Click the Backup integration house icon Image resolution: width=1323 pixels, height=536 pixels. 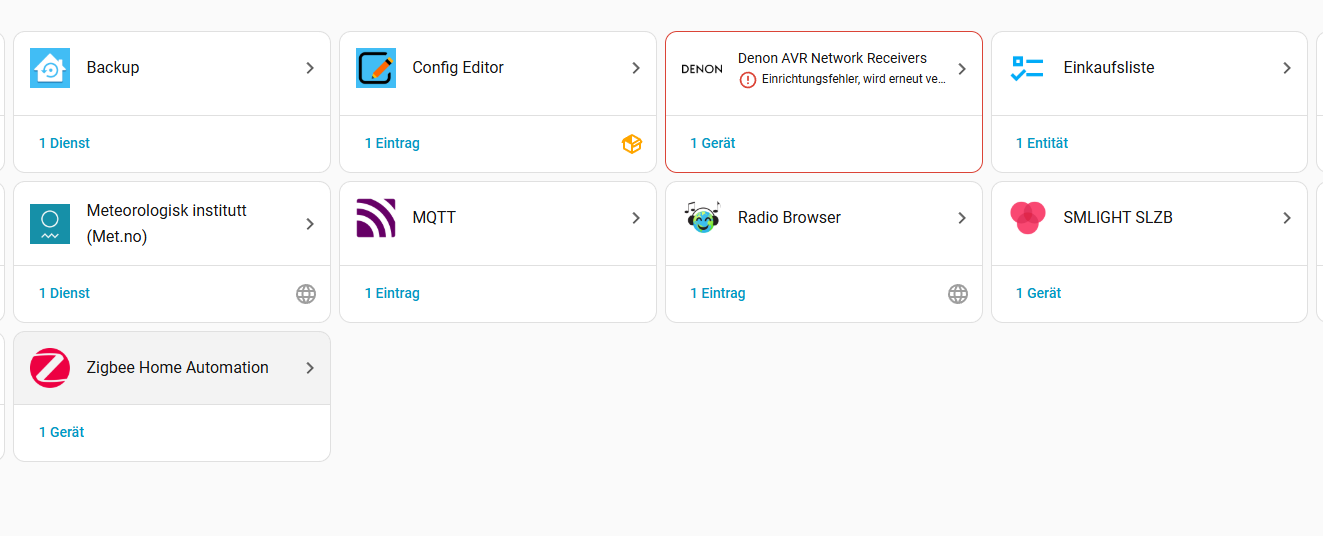[x=50, y=68]
